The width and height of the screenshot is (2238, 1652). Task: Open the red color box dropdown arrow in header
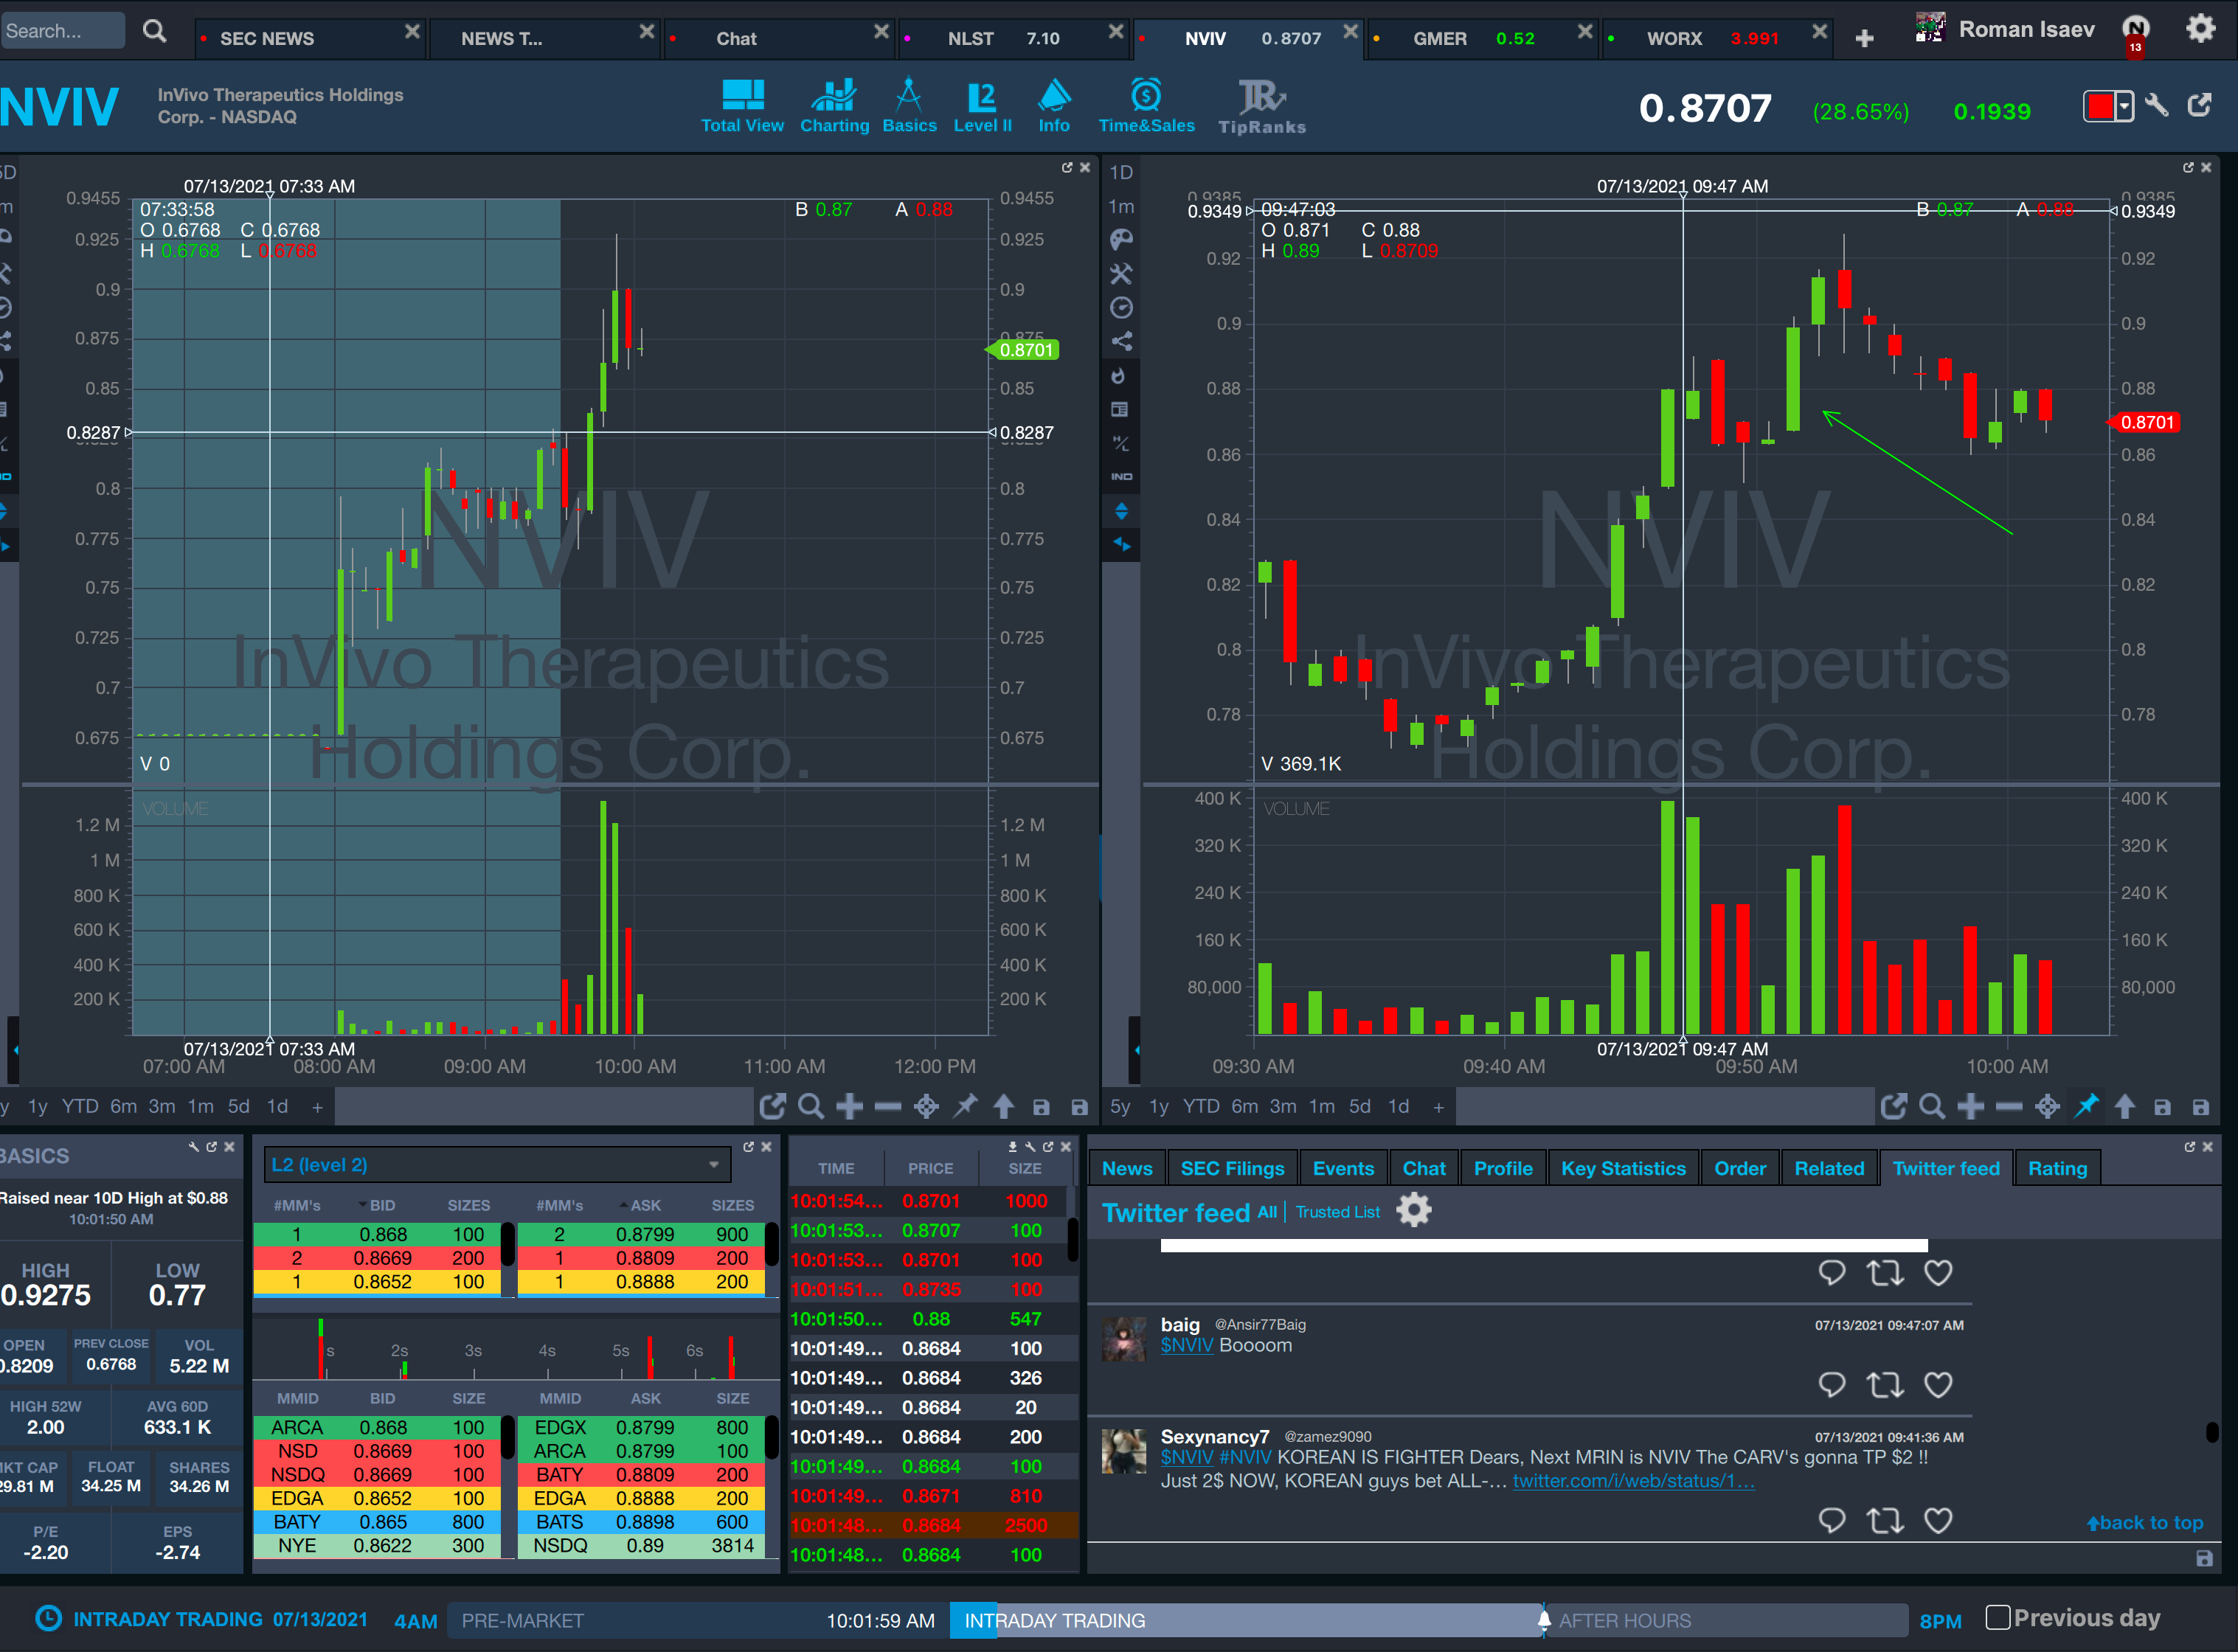(2124, 106)
